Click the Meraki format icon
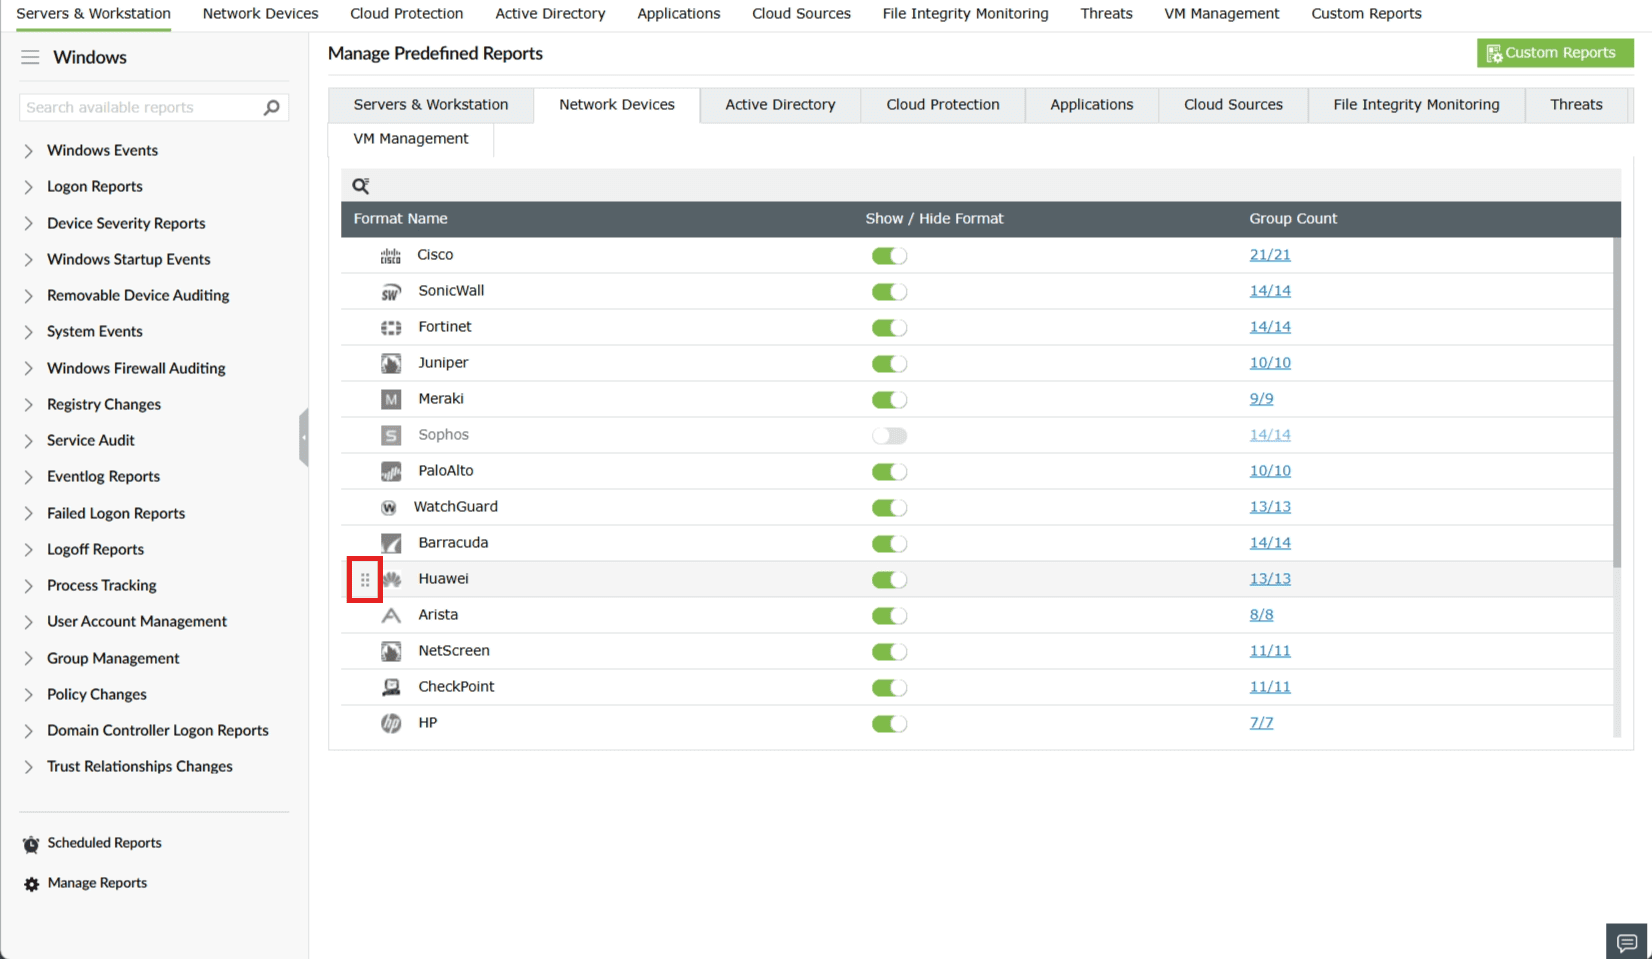Viewport: 1652px width, 959px height. pyautogui.click(x=390, y=399)
